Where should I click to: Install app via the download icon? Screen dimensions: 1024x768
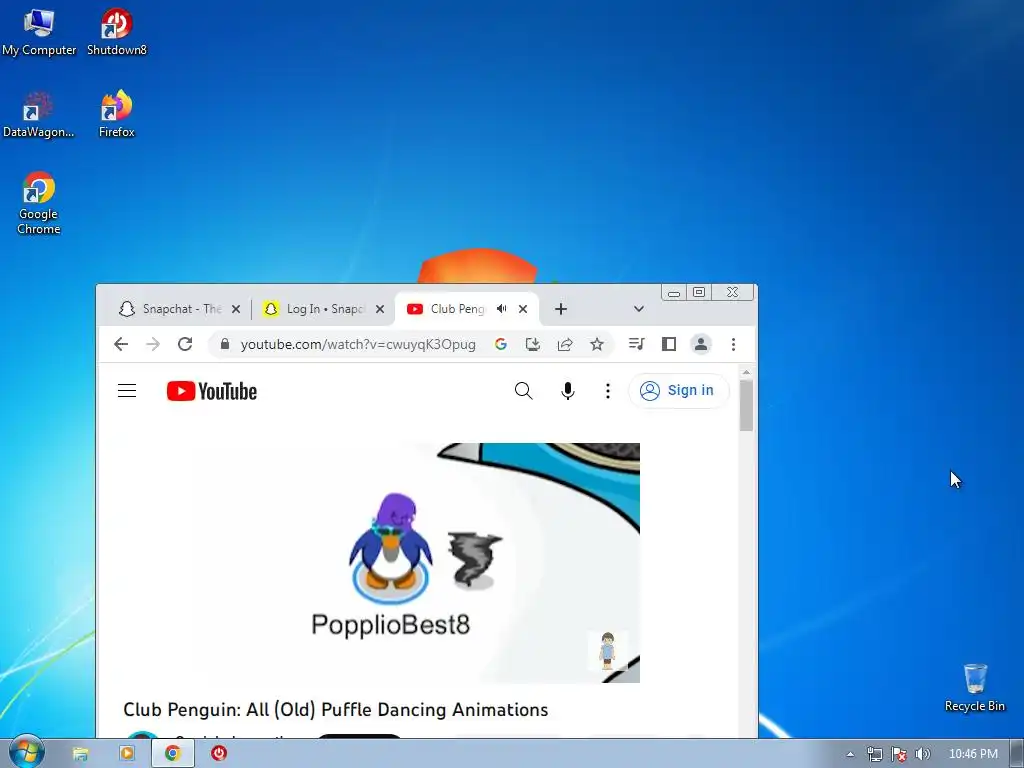point(532,344)
